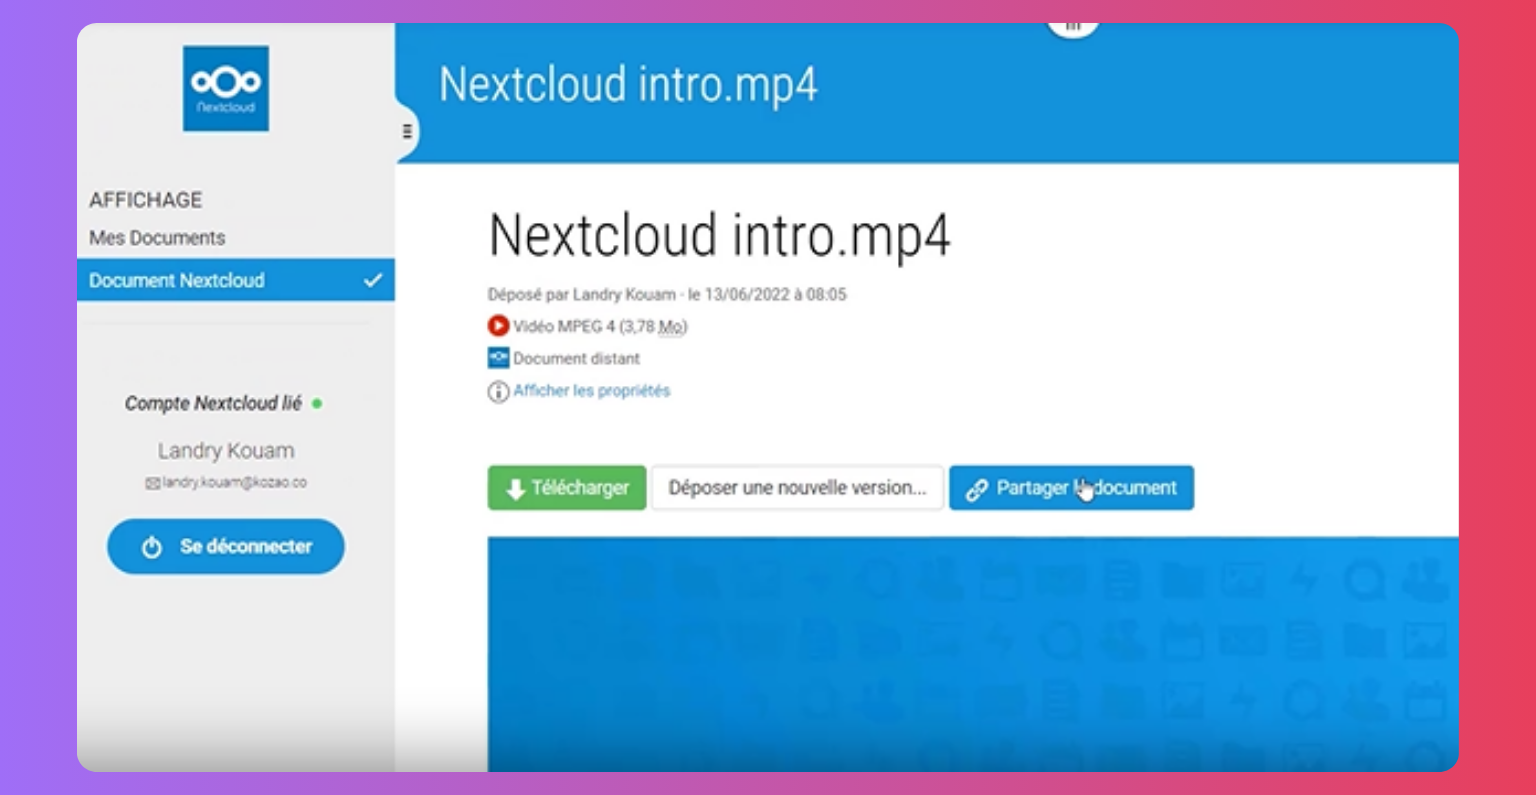The width and height of the screenshot is (1536, 795).
Task: Open Mes Documents view
Action: 157,238
